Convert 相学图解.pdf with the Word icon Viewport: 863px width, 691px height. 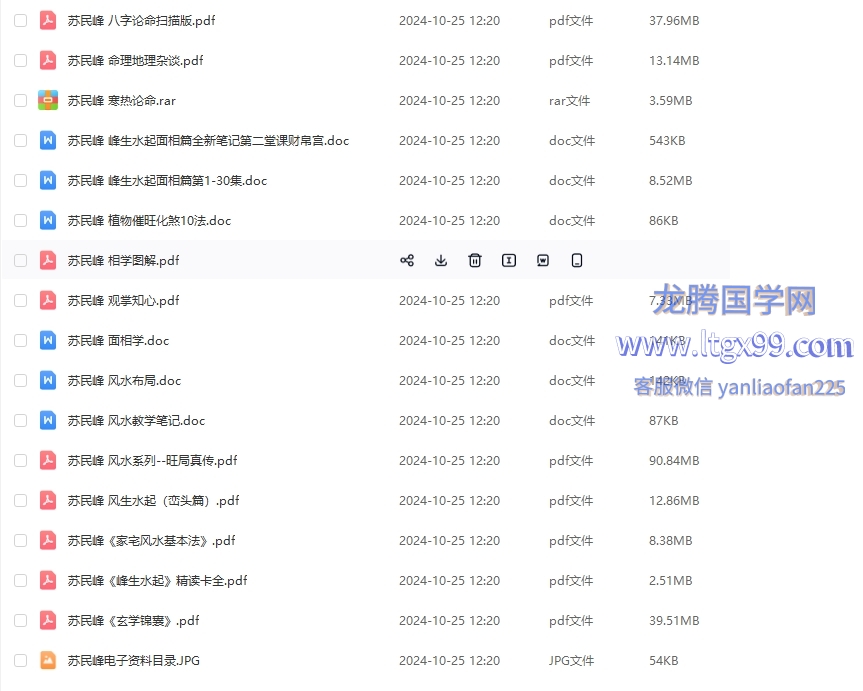pyautogui.click(x=543, y=260)
